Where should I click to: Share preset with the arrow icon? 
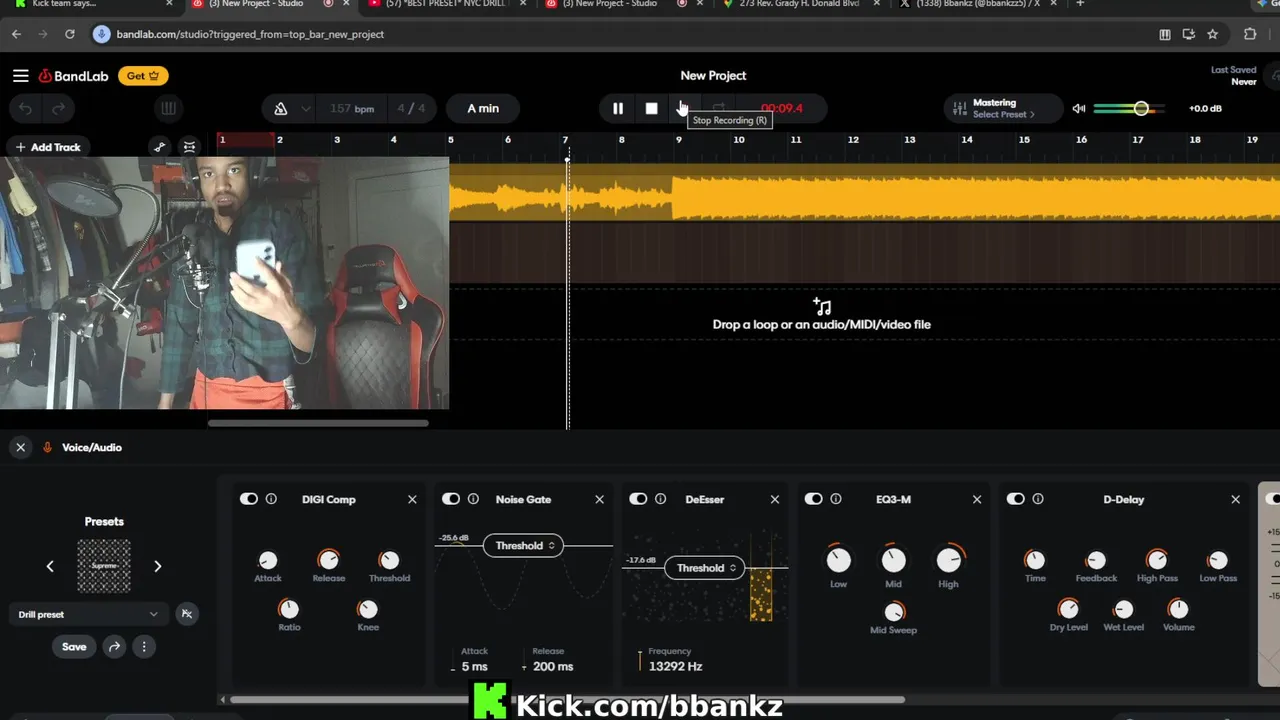click(114, 647)
